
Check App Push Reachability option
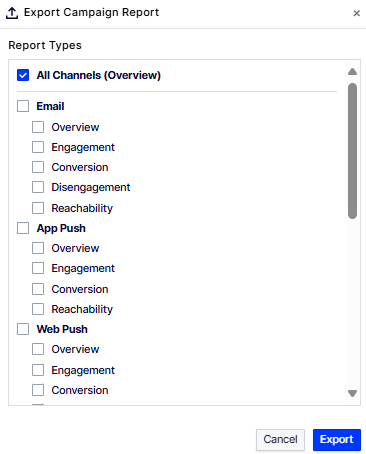pos(38,309)
